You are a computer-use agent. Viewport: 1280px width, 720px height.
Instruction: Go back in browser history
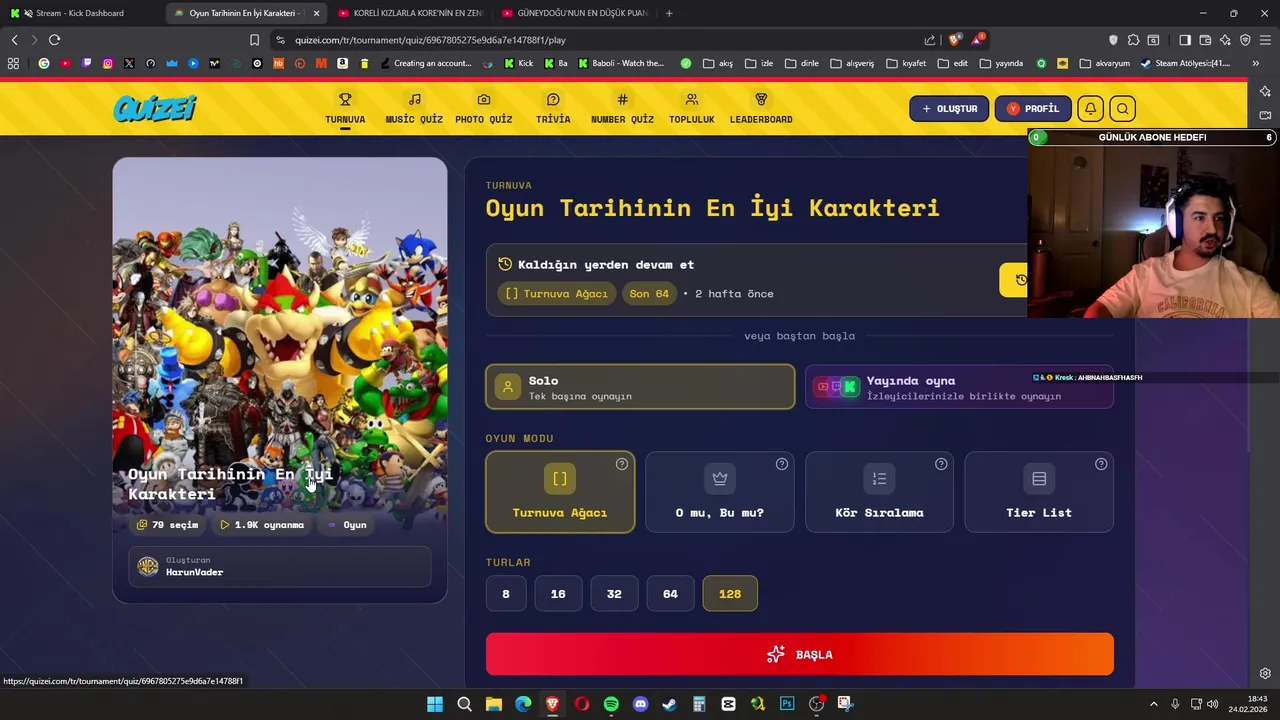pos(14,40)
